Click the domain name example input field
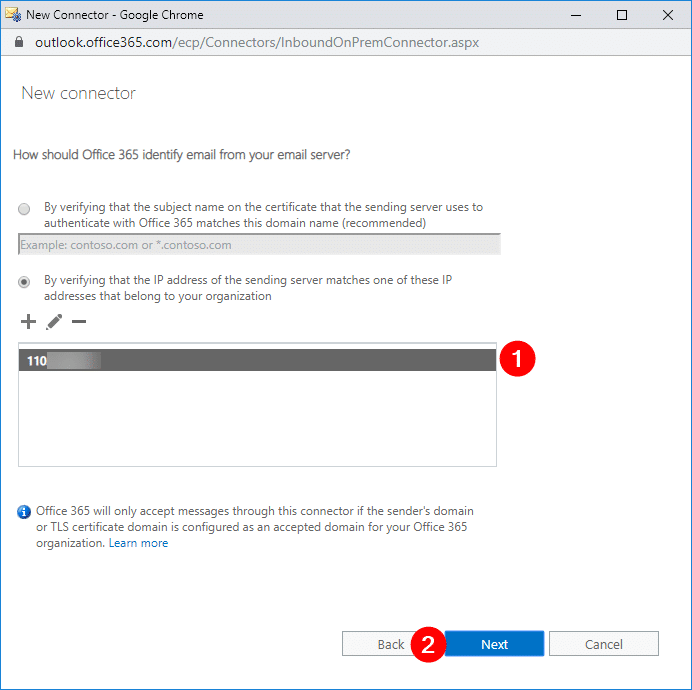 coord(260,245)
